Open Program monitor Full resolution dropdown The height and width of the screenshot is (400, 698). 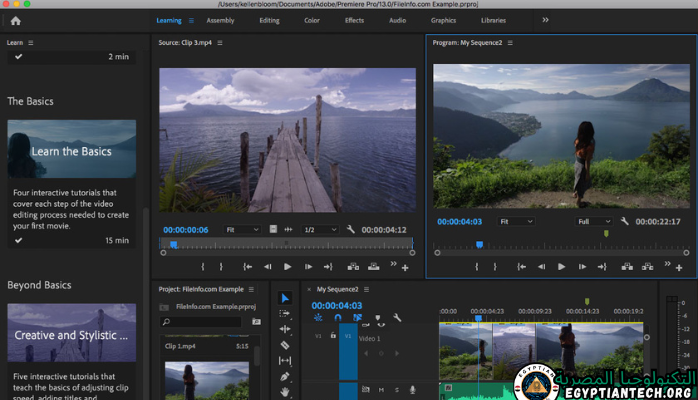pyautogui.click(x=594, y=221)
